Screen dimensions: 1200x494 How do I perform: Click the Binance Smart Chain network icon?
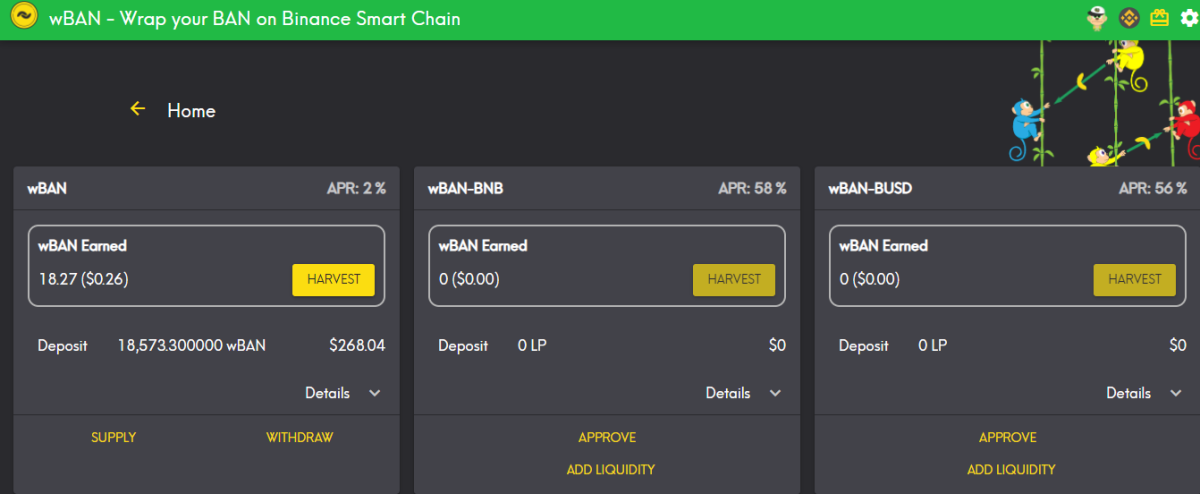click(1129, 18)
